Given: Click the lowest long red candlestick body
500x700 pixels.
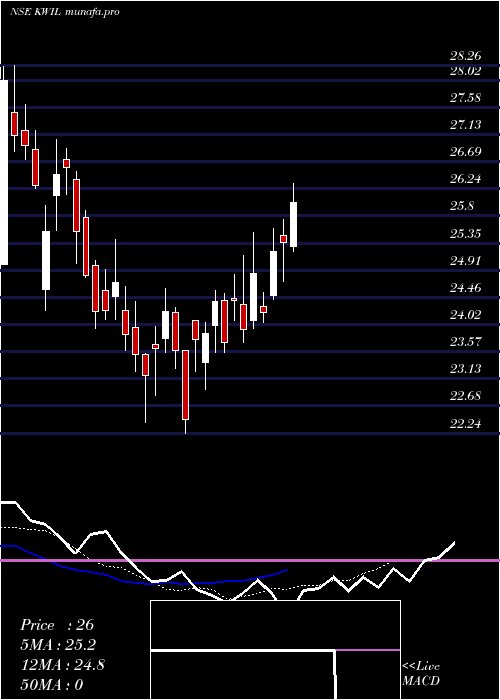Looking at the screenshot, I should click(185, 385).
